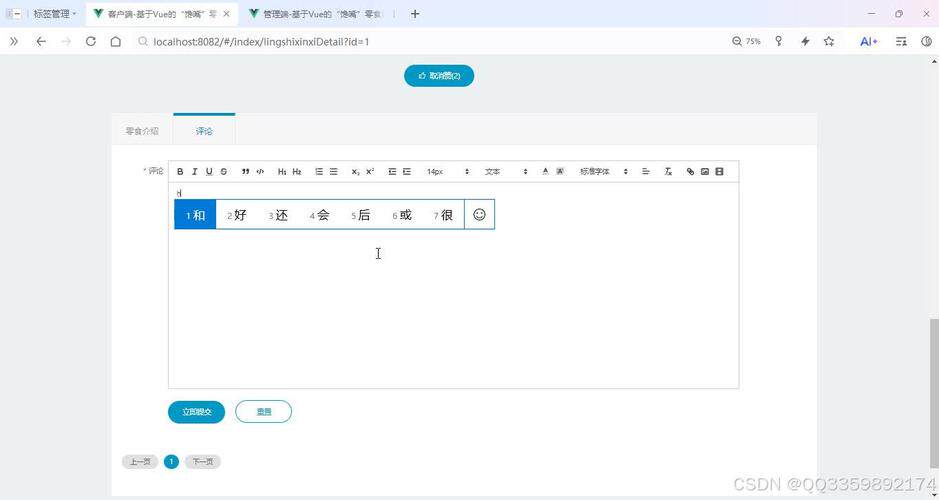Insert a video into the comment
The image size is (939, 500).
[x=720, y=172]
